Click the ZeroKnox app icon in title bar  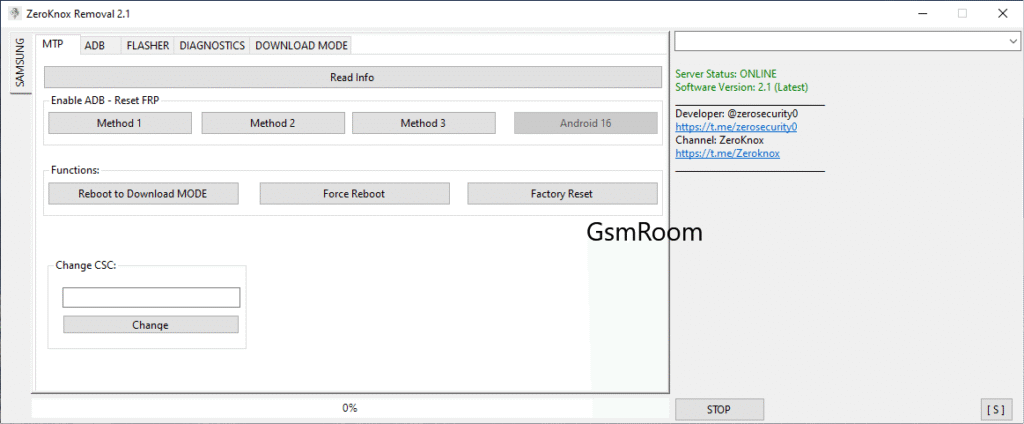(x=13, y=14)
